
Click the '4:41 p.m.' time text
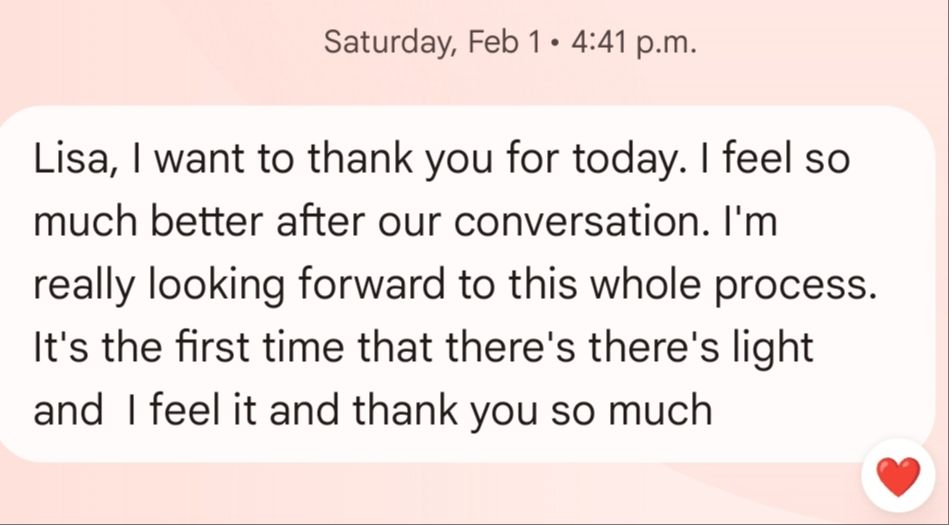(631, 43)
